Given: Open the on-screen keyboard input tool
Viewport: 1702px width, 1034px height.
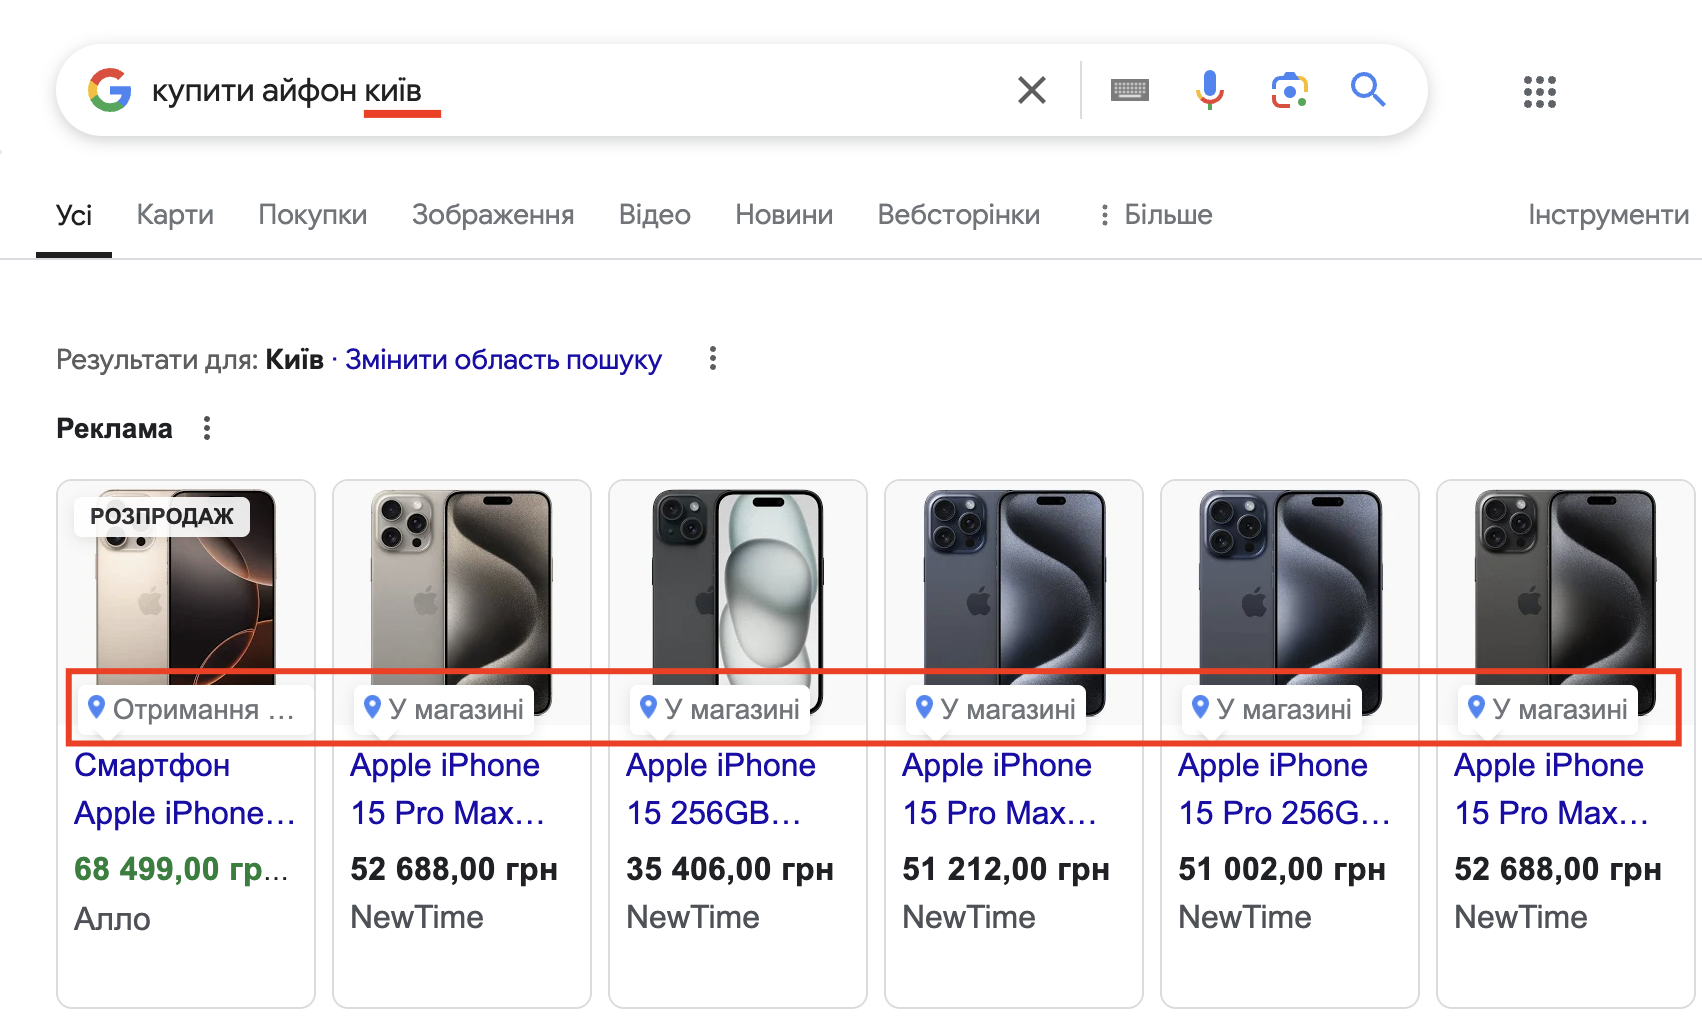Looking at the screenshot, I should coord(1130,91).
